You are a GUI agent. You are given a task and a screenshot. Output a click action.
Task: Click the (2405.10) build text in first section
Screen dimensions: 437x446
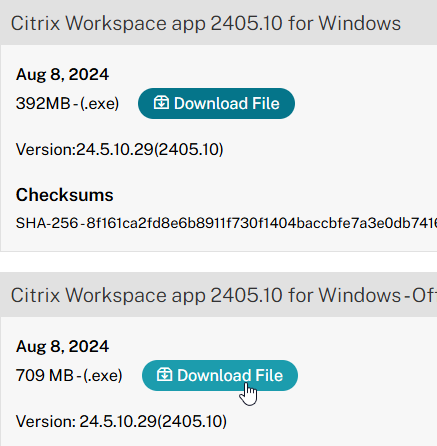pyautogui.click(x=188, y=149)
